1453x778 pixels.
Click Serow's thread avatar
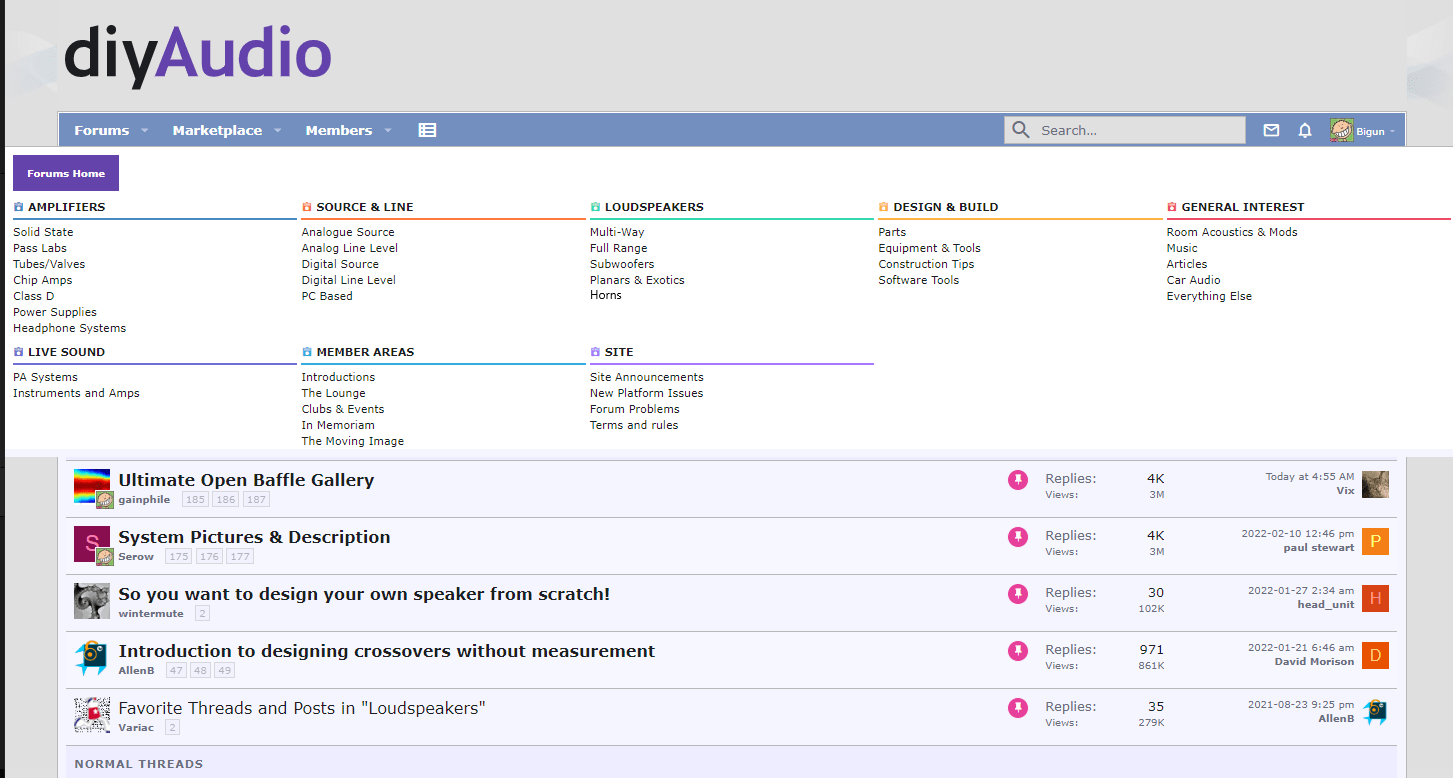92,543
